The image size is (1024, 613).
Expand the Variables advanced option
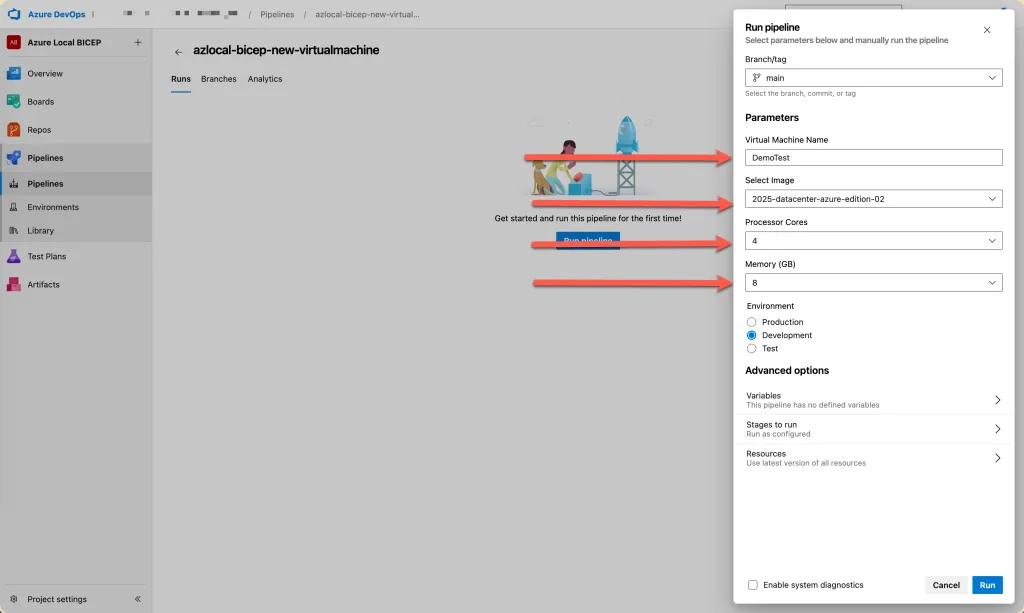pyautogui.click(x=873, y=400)
